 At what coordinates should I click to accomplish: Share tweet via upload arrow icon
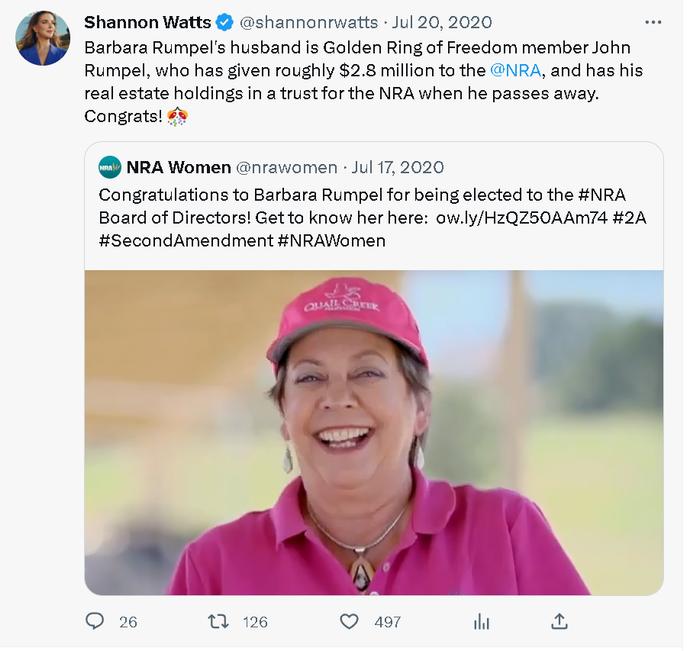[559, 621]
